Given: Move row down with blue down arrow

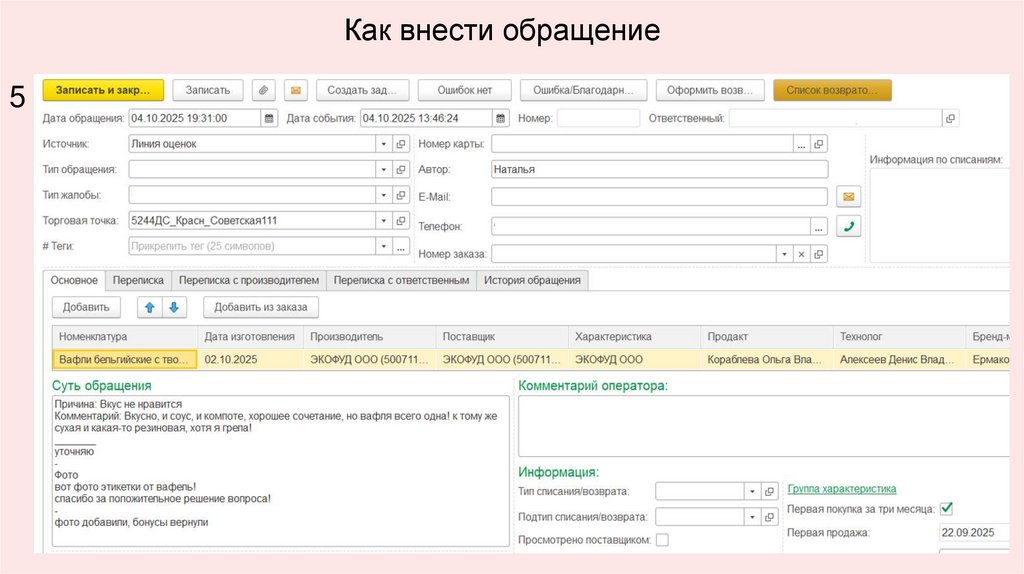Looking at the screenshot, I should [172, 307].
